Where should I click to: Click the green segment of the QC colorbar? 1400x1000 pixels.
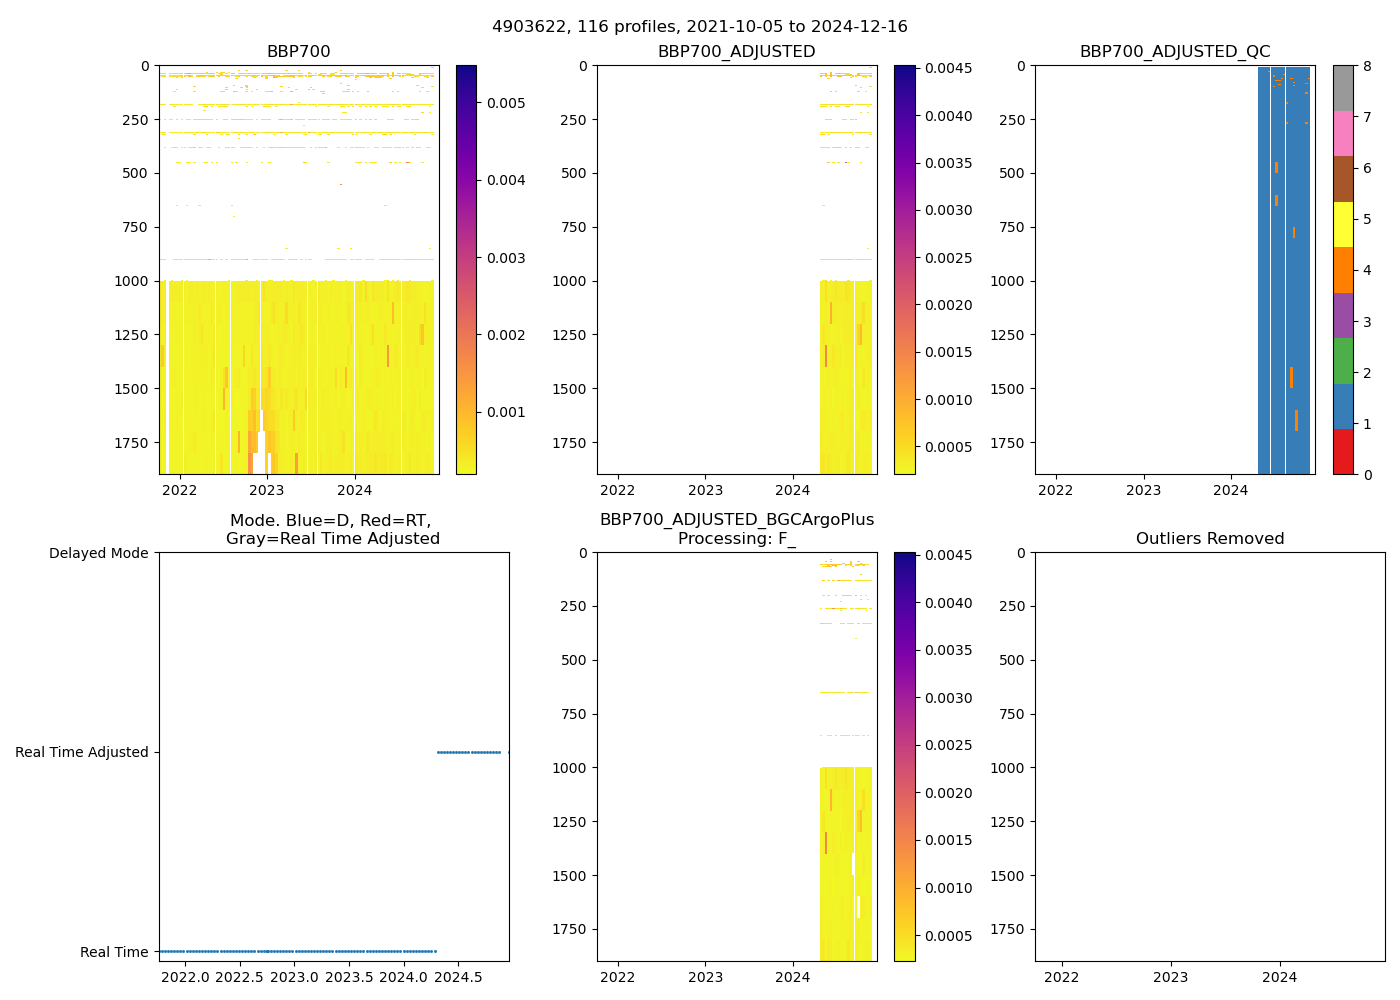tap(1343, 361)
